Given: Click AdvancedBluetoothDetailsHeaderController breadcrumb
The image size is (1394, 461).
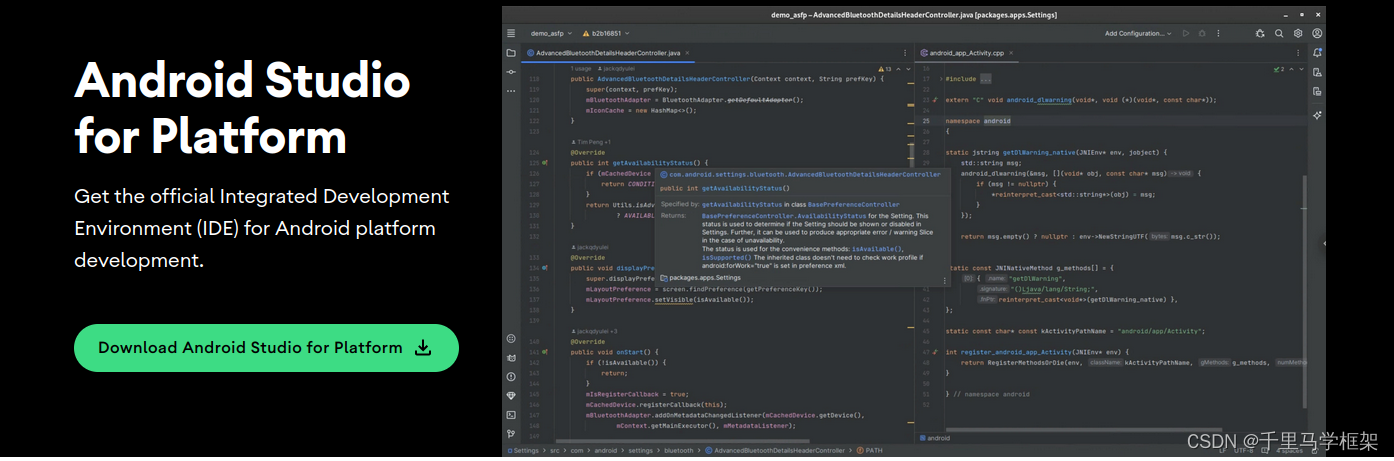Looking at the screenshot, I should tap(775, 450).
